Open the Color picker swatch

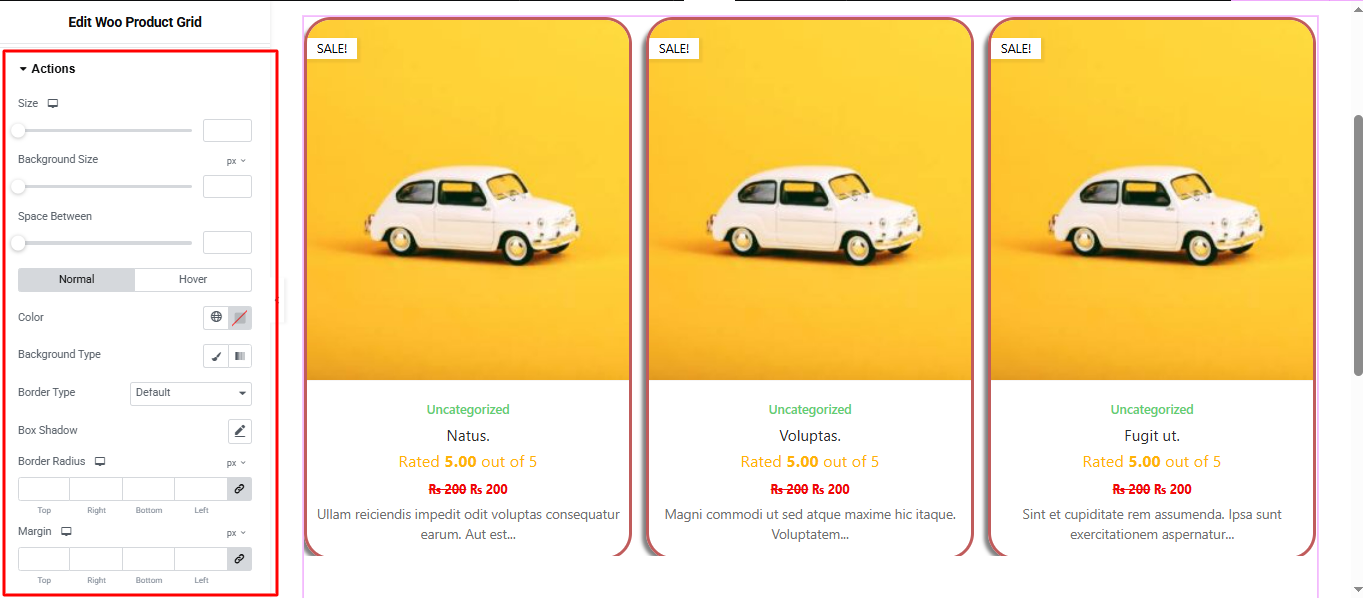[x=240, y=318]
